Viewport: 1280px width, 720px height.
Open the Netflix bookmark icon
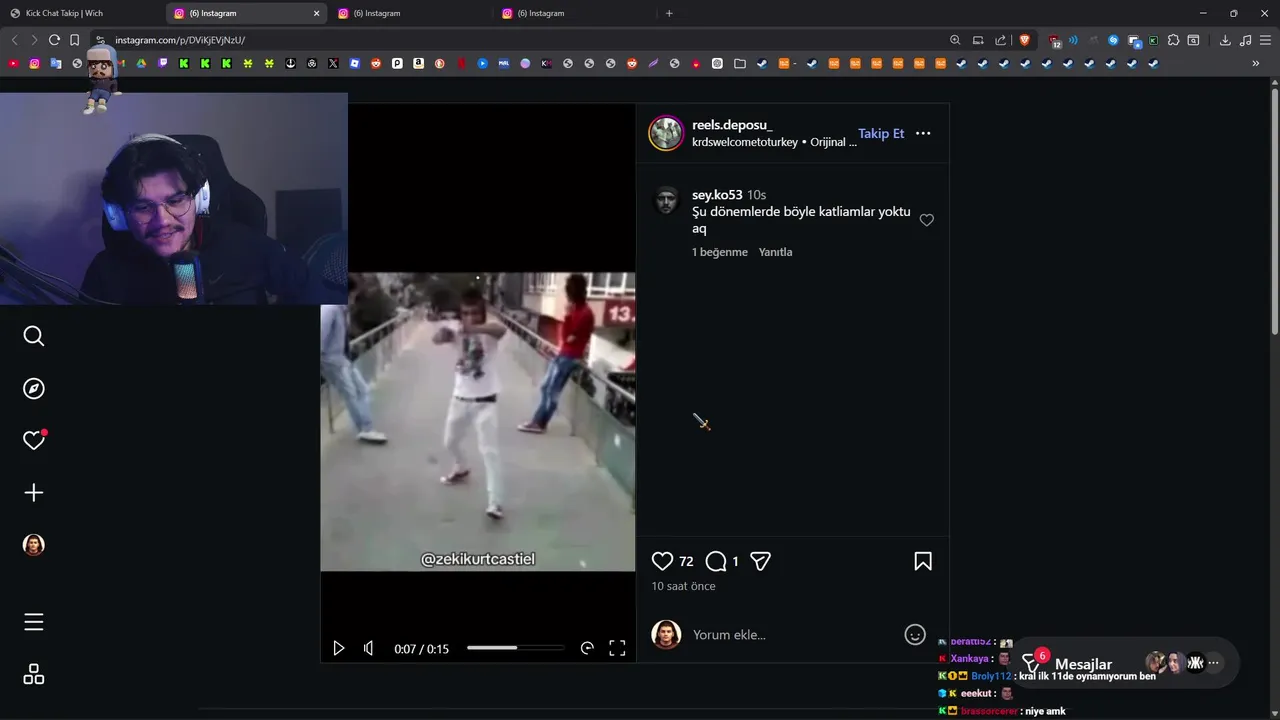pyautogui.click(x=461, y=63)
